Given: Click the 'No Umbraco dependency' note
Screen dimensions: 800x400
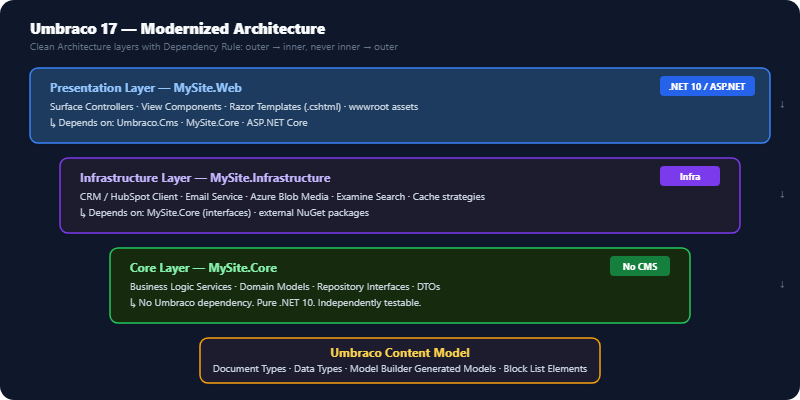Looking at the screenshot, I should 276,303.
